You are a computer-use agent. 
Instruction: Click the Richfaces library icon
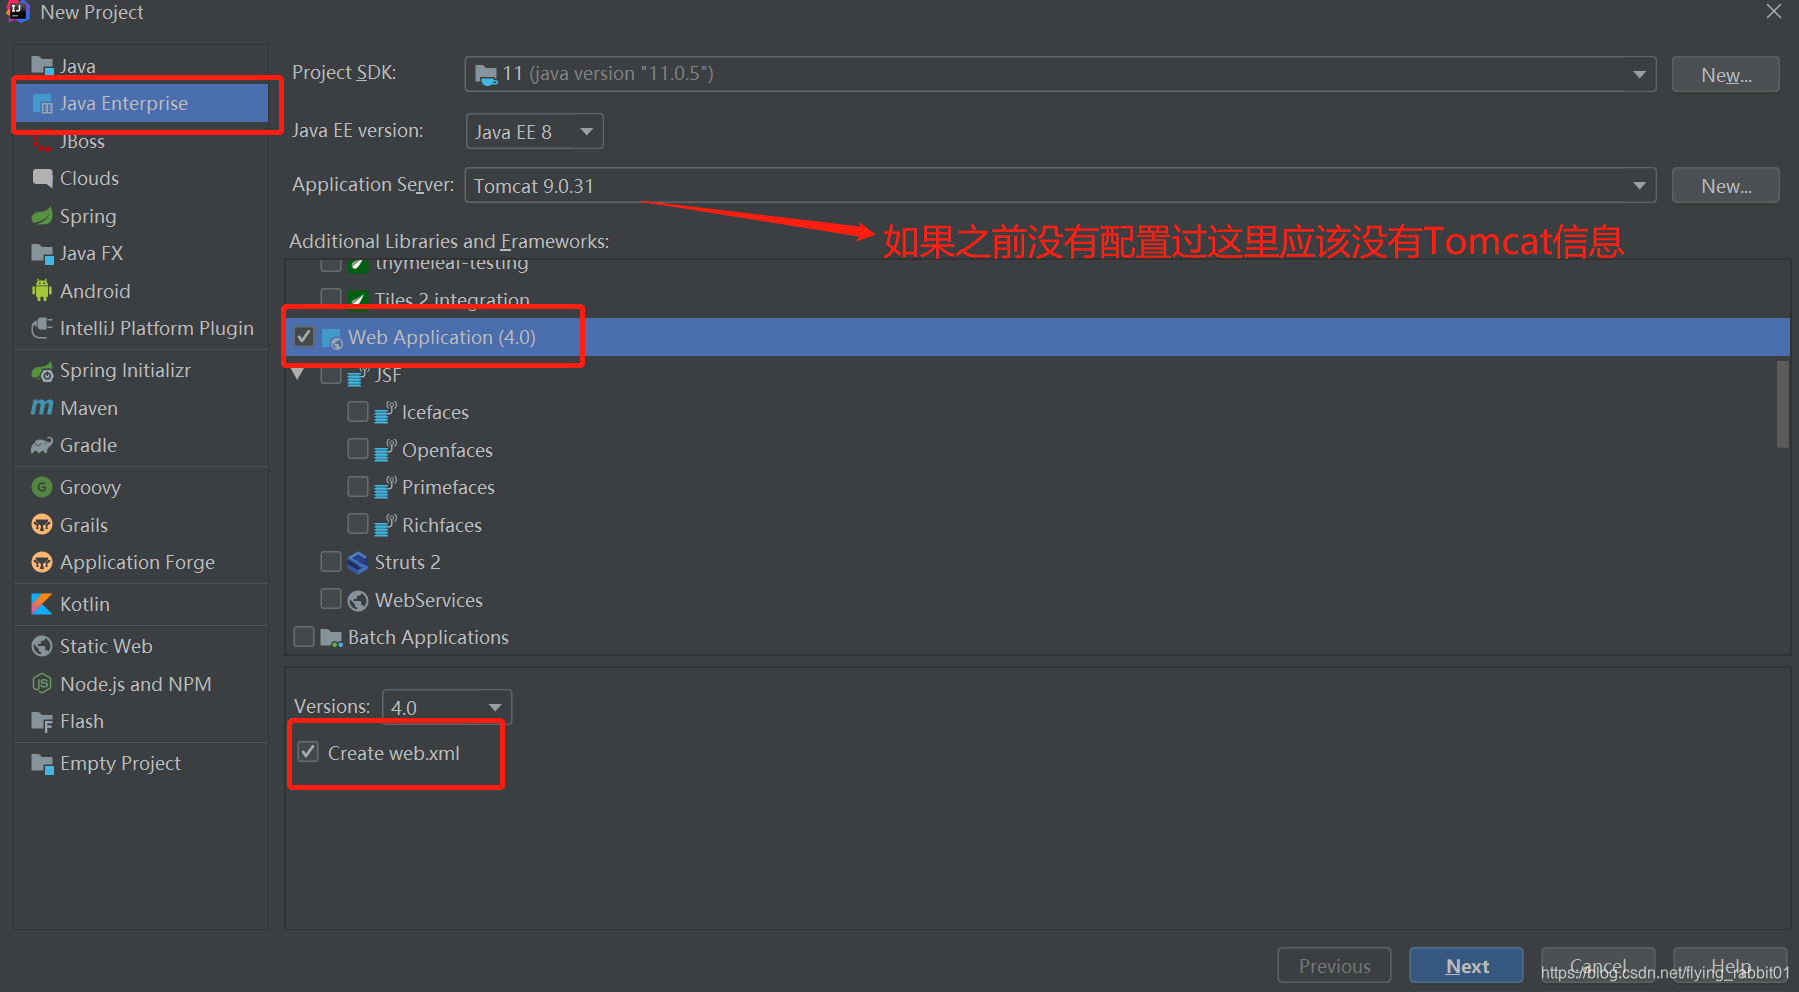tap(385, 525)
